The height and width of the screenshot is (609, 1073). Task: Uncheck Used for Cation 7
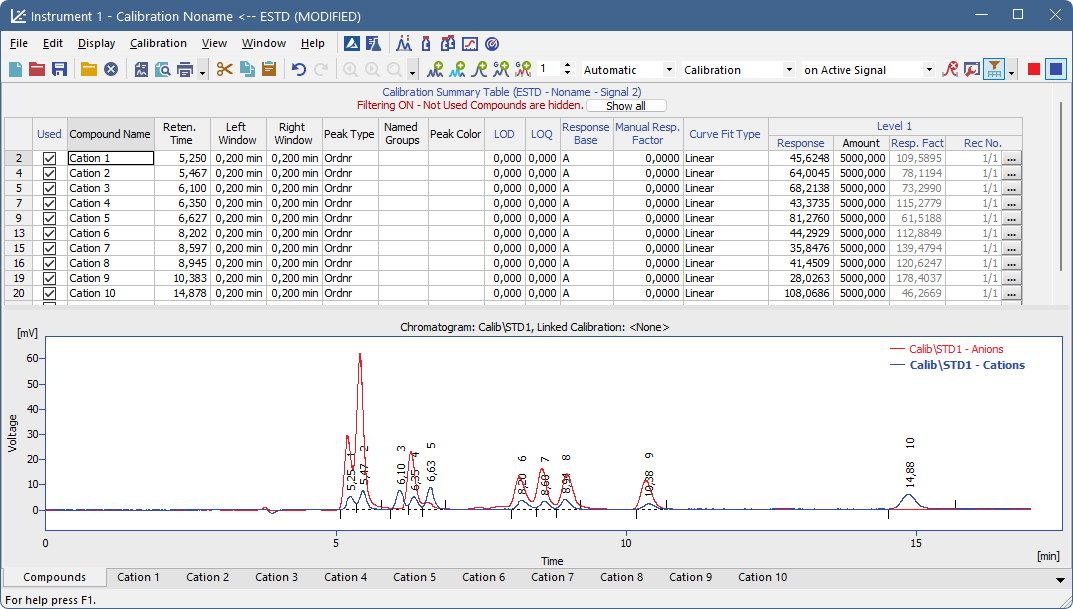coord(49,248)
